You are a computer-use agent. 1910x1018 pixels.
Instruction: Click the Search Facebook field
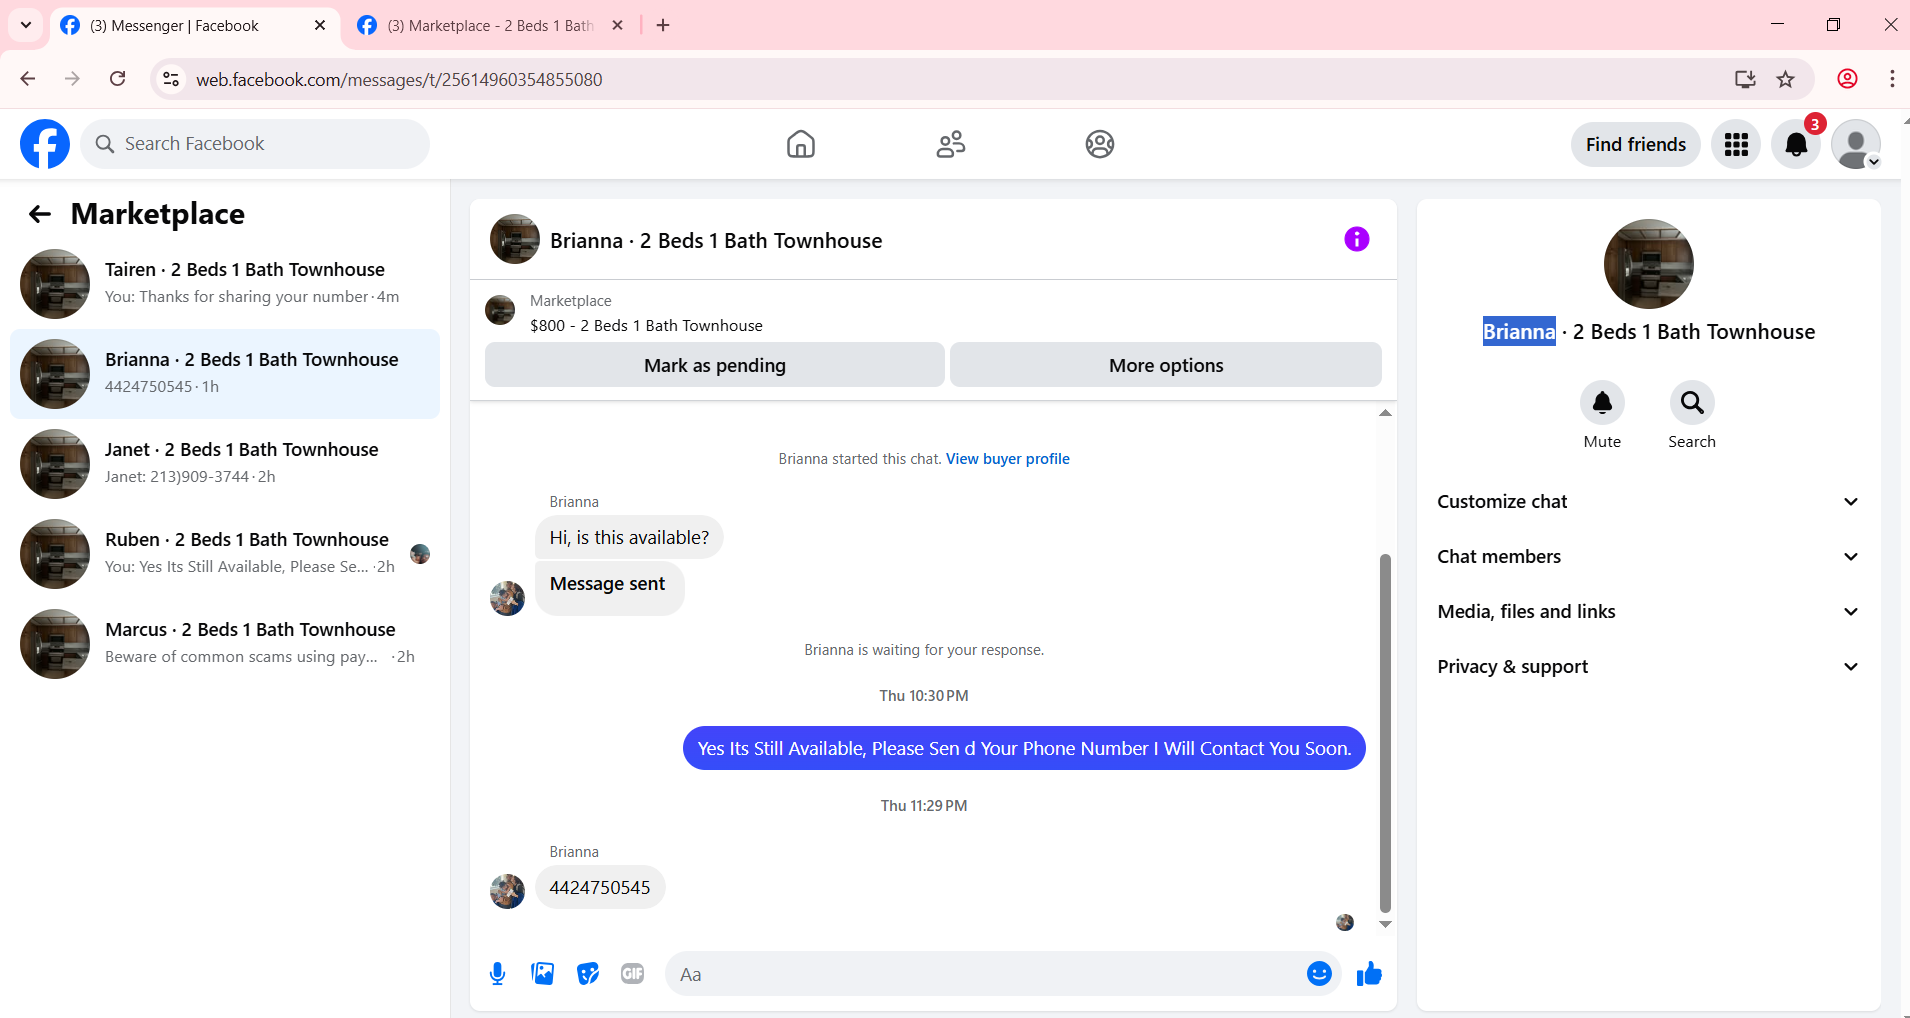pos(256,144)
